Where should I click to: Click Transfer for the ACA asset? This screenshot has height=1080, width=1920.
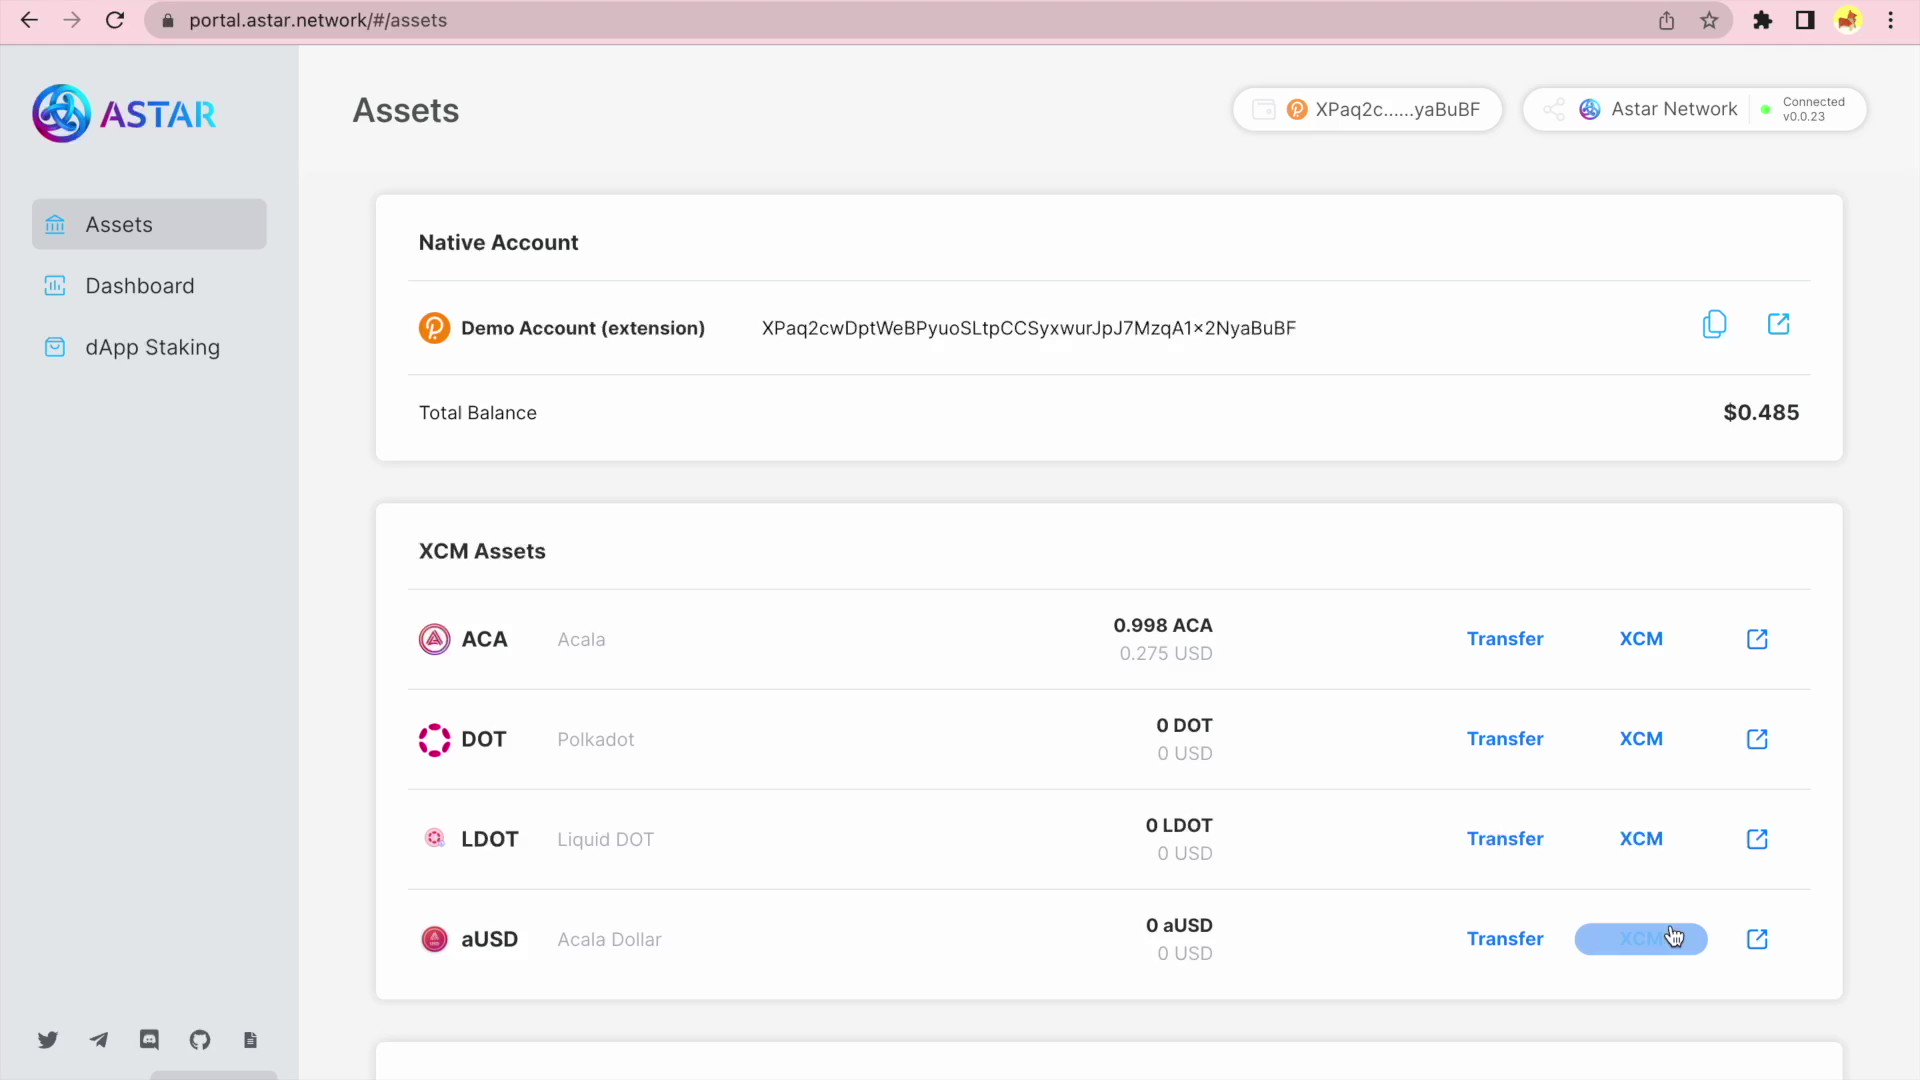[x=1505, y=639]
